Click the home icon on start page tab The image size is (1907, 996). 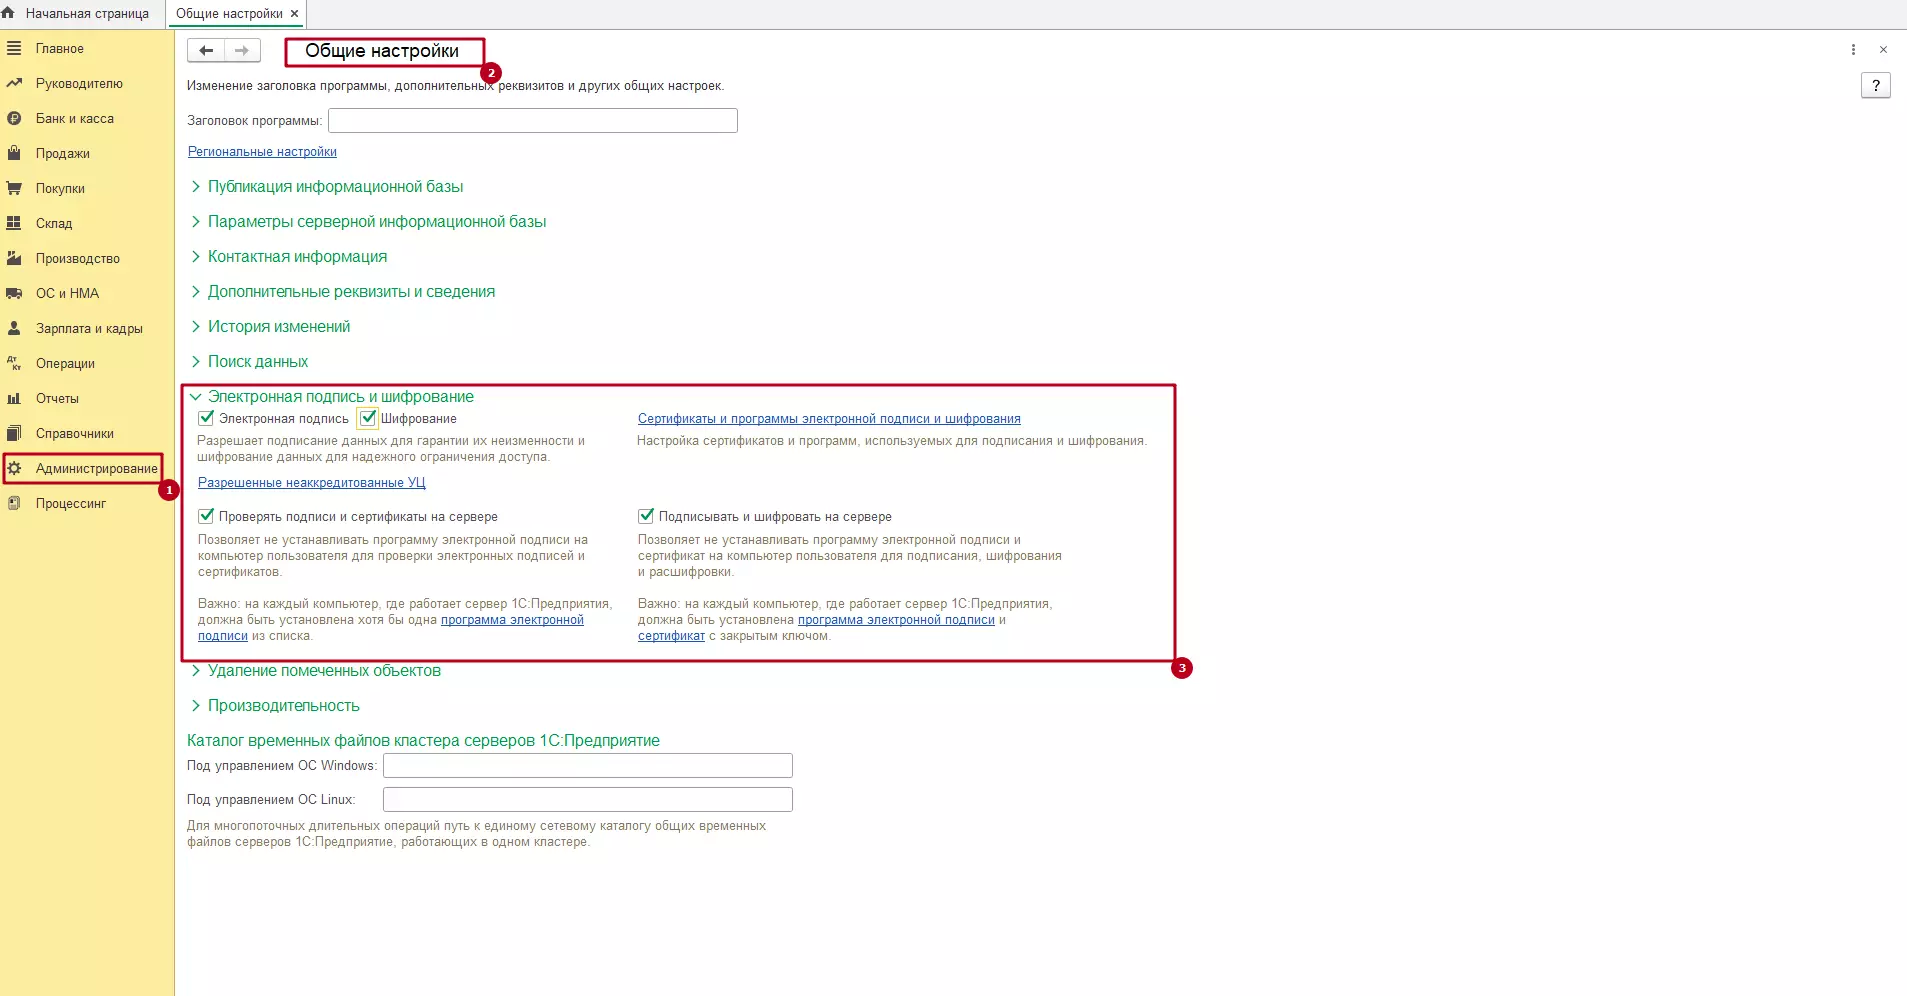tap(8, 13)
